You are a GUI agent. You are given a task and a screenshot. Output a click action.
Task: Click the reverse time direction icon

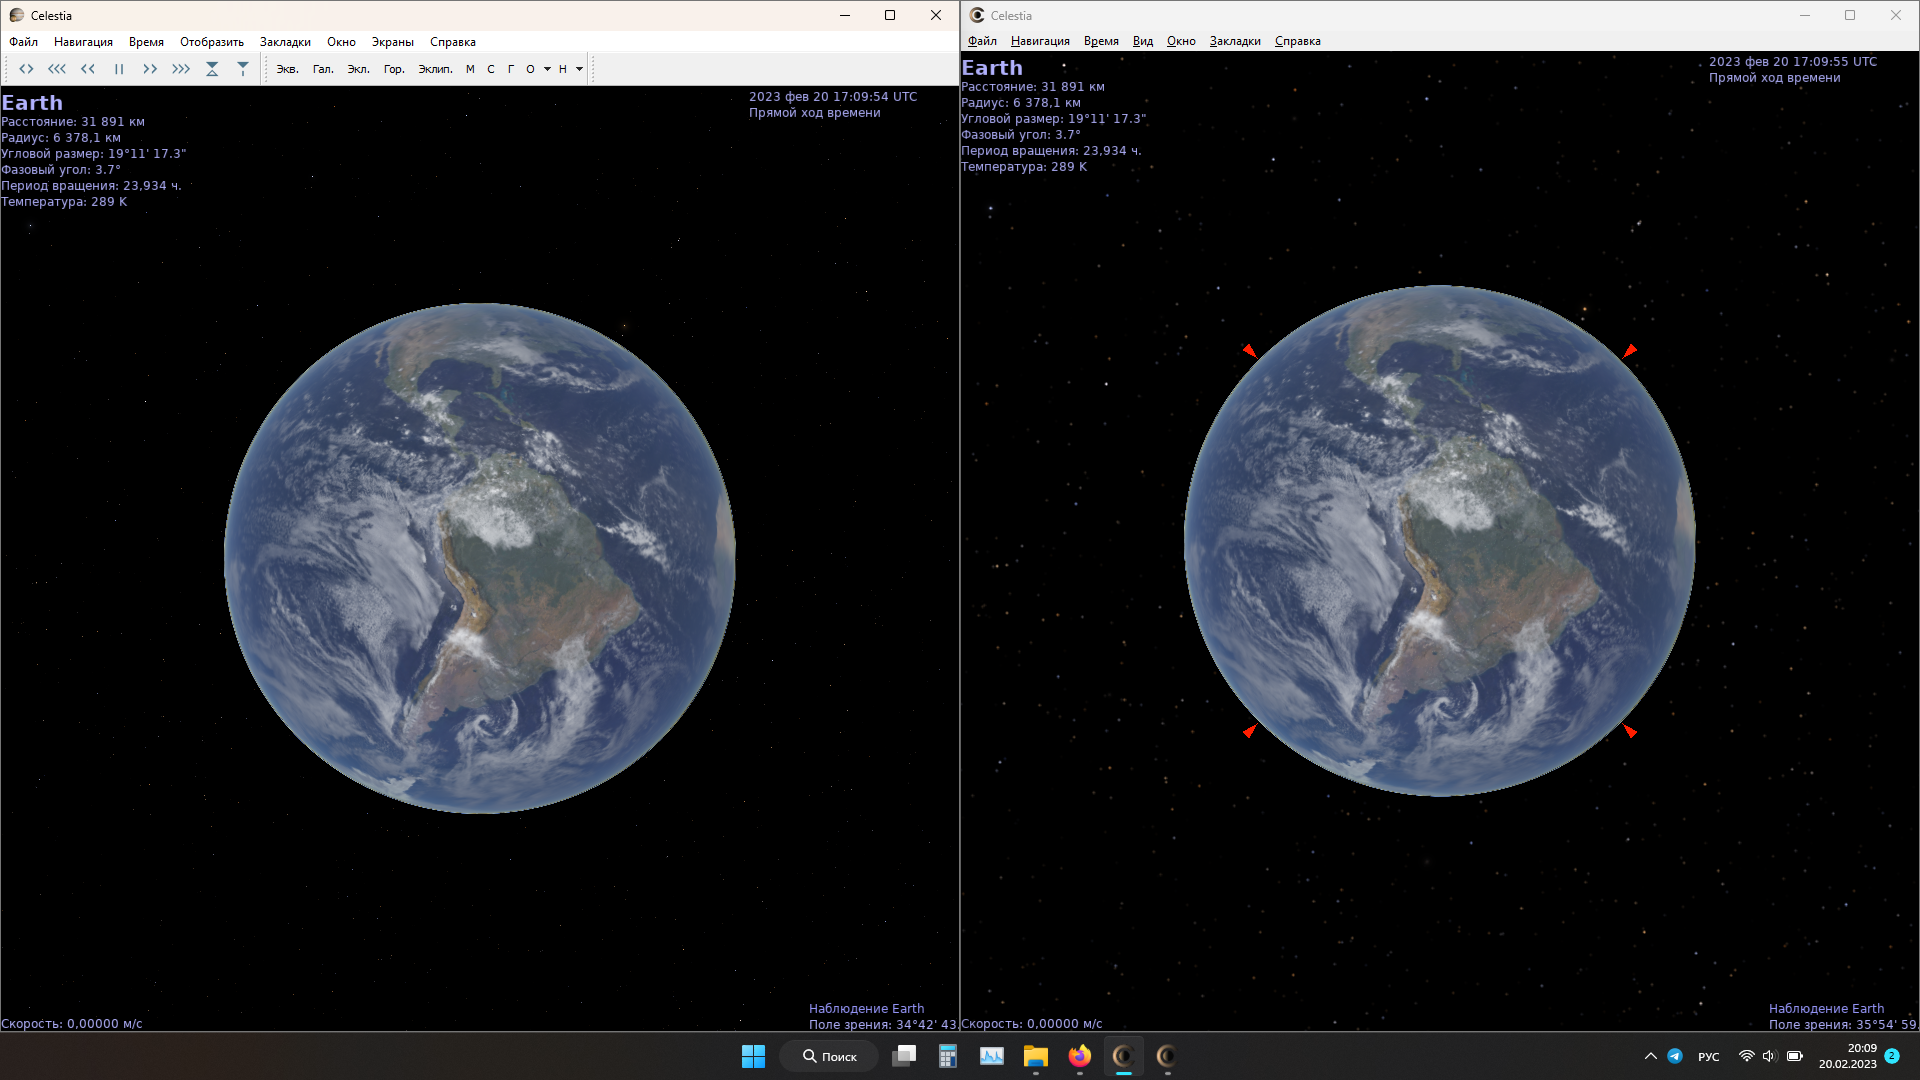click(x=27, y=69)
